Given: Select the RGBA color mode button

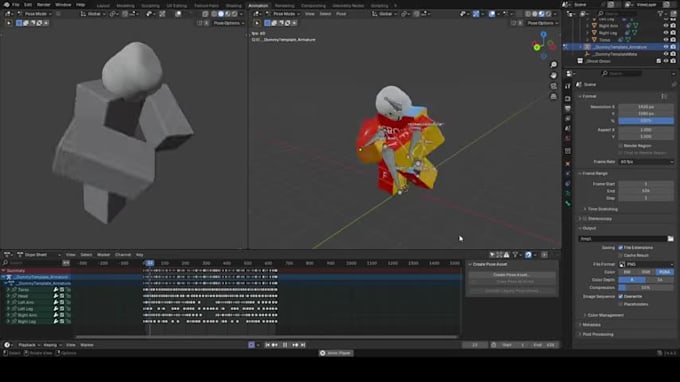Looking at the screenshot, I should (x=664, y=272).
